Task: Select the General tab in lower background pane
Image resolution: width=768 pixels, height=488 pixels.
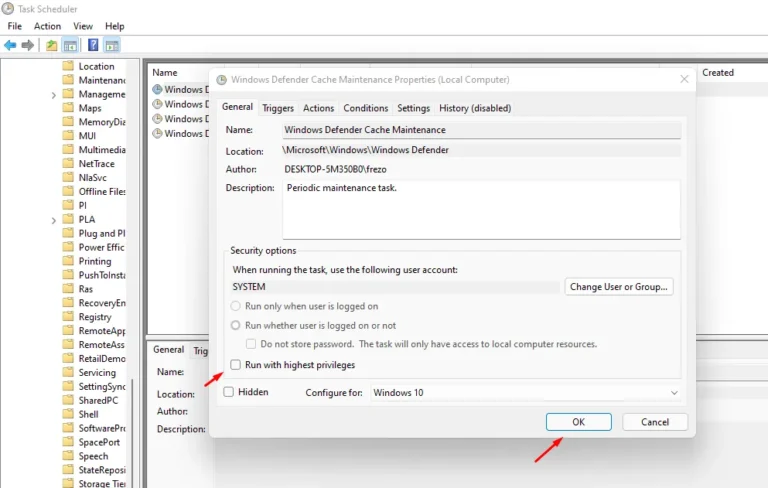Action: tap(168, 349)
